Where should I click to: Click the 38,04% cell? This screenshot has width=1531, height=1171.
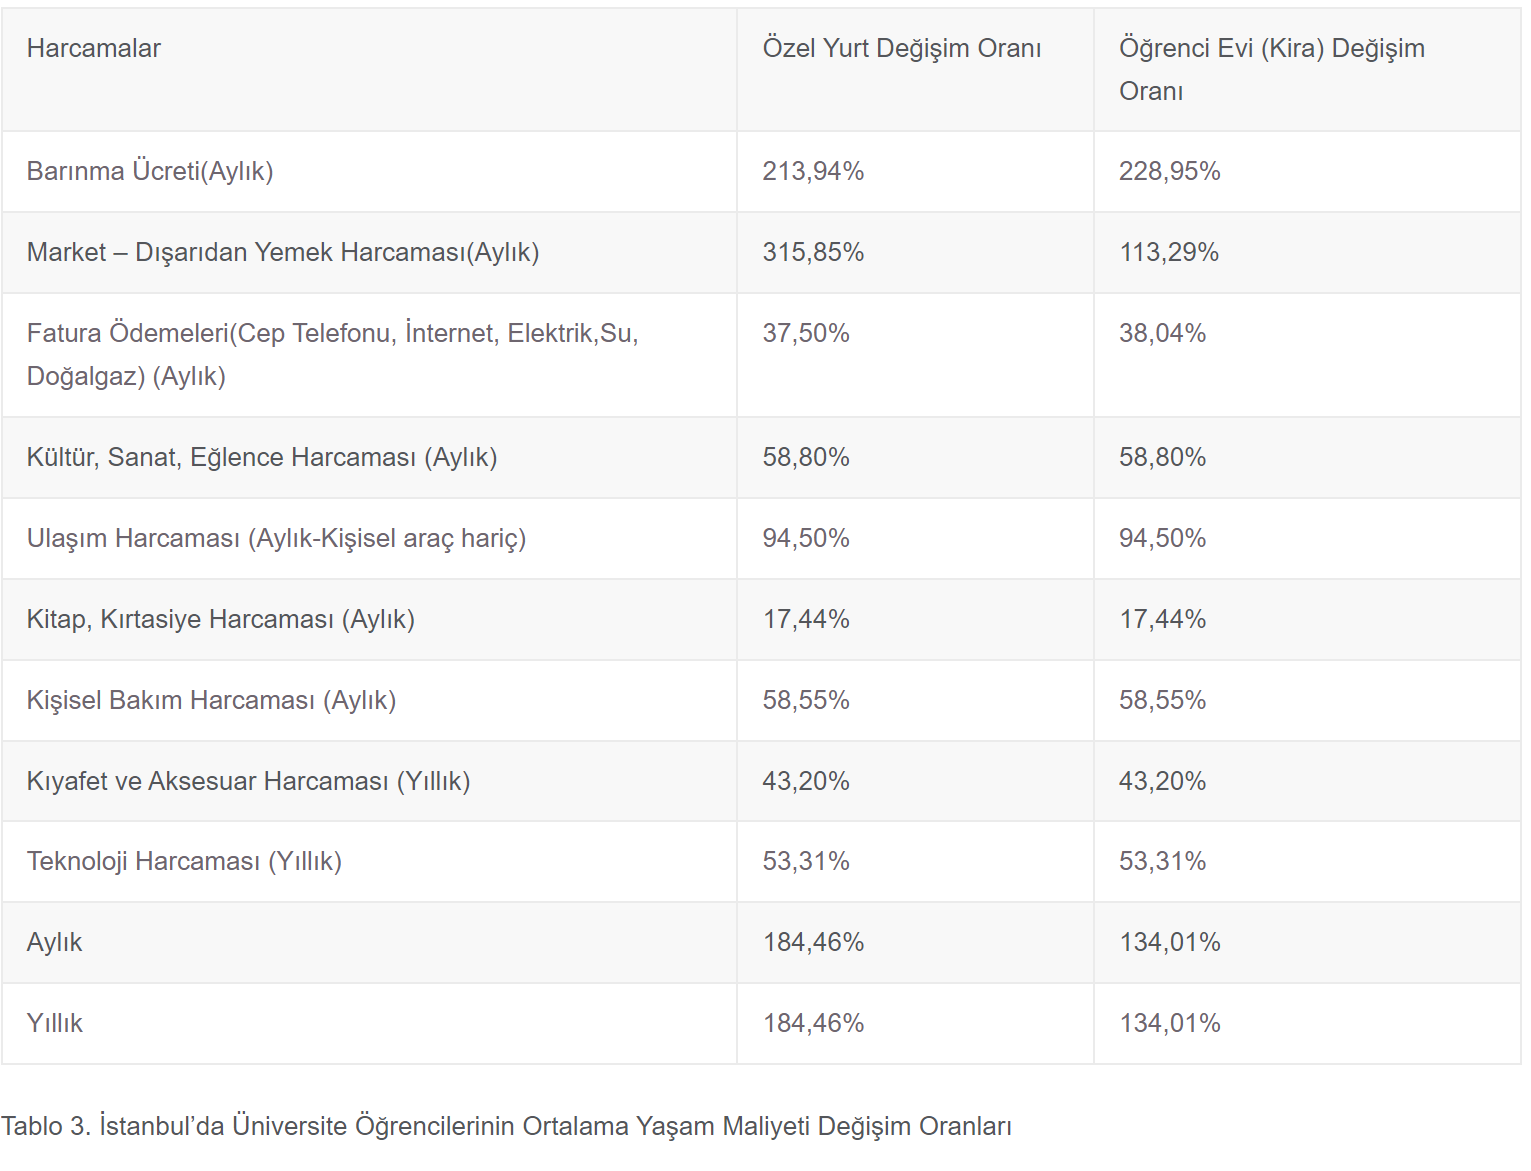coord(1162,333)
